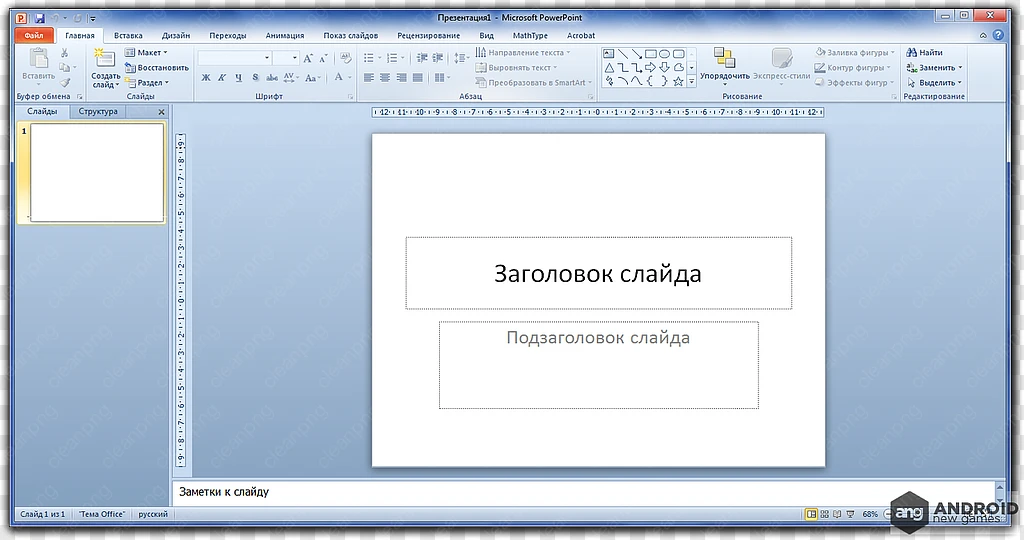Justify the text alignment

[x=417, y=78]
